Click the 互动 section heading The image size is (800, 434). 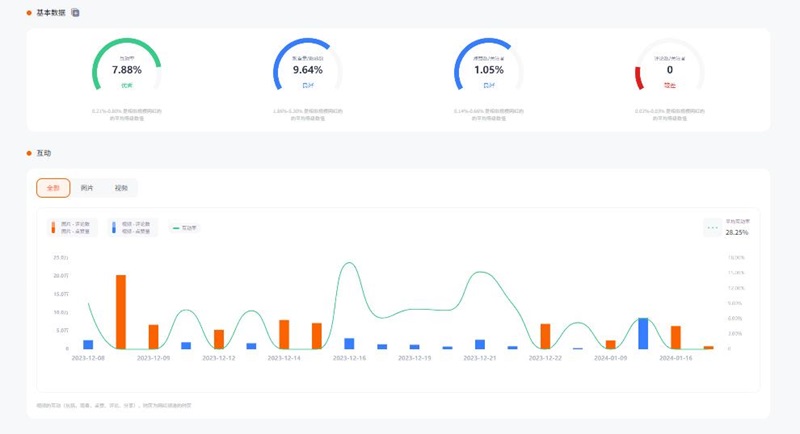pos(43,153)
